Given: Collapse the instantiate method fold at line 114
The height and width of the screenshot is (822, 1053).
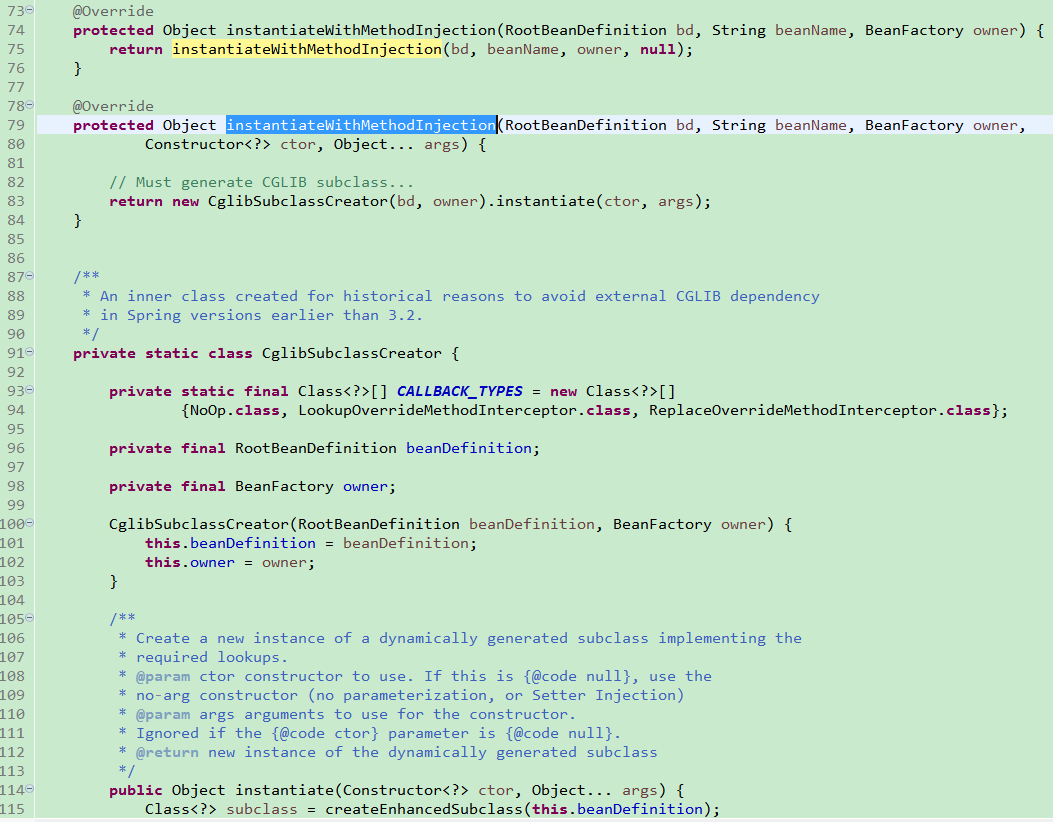Looking at the screenshot, I should 27,789.
